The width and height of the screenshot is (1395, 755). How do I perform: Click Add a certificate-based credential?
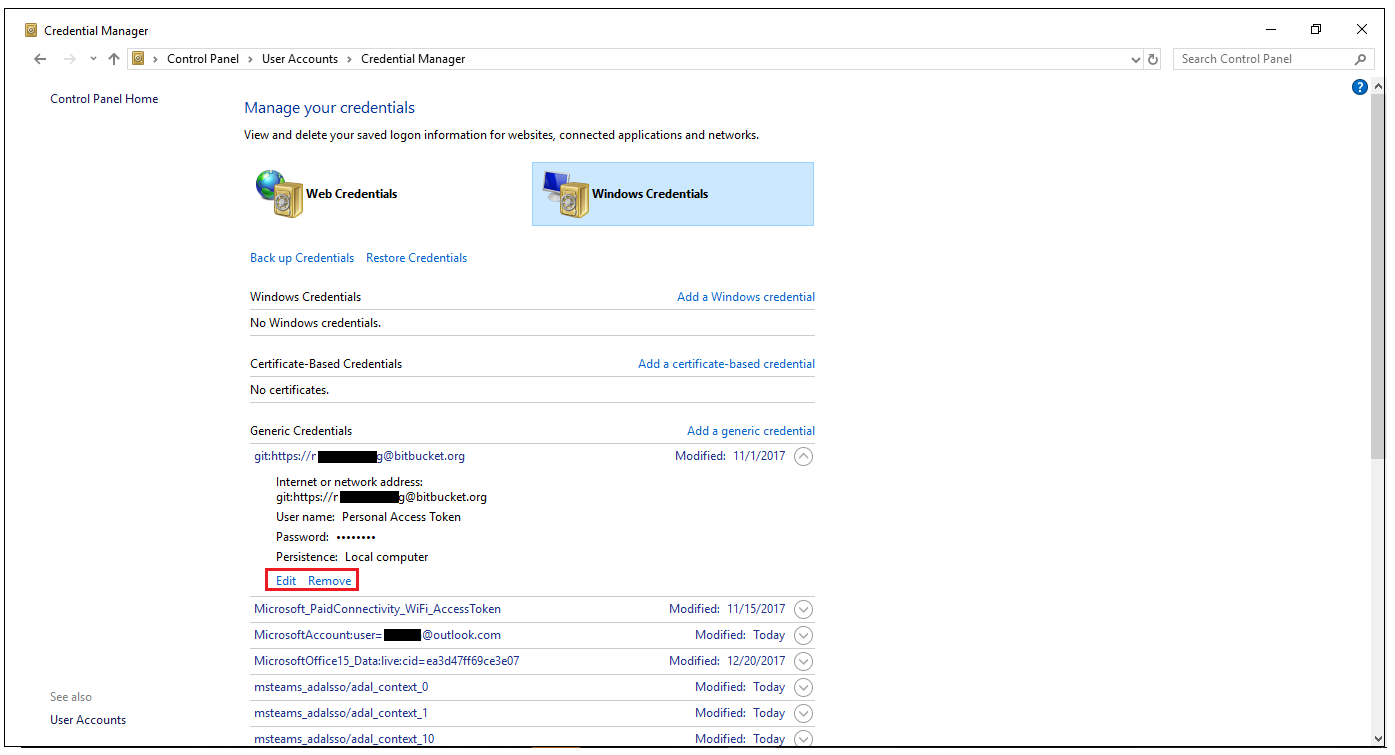pyautogui.click(x=727, y=364)
